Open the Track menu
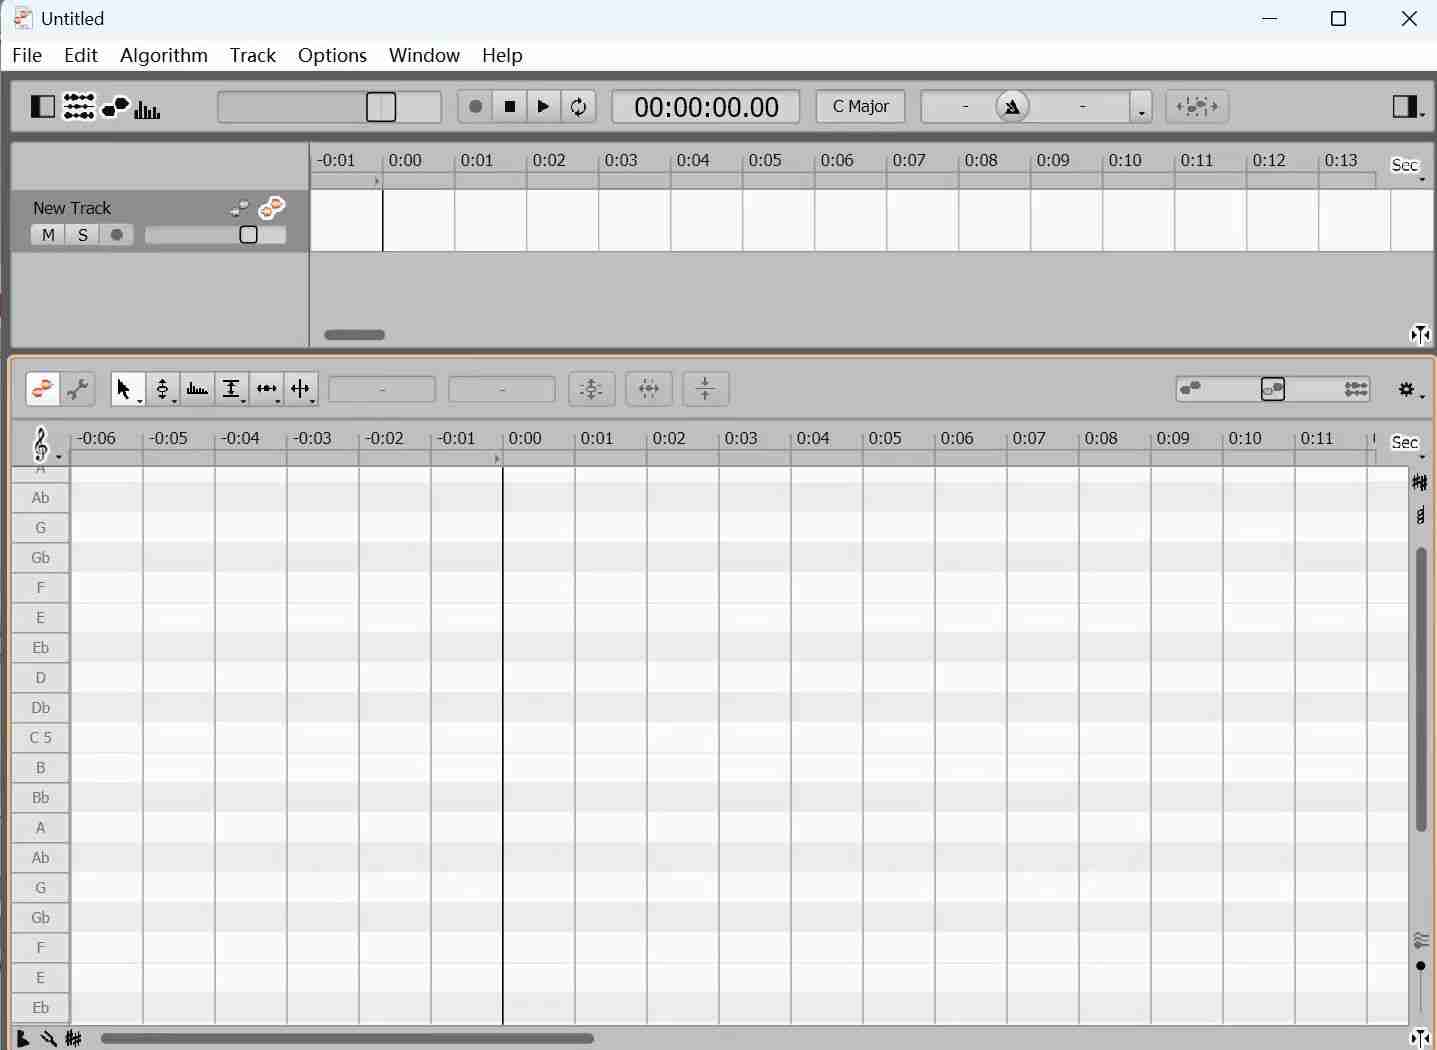Screen dimensions: 1437x1050 (x=252, y=55)
